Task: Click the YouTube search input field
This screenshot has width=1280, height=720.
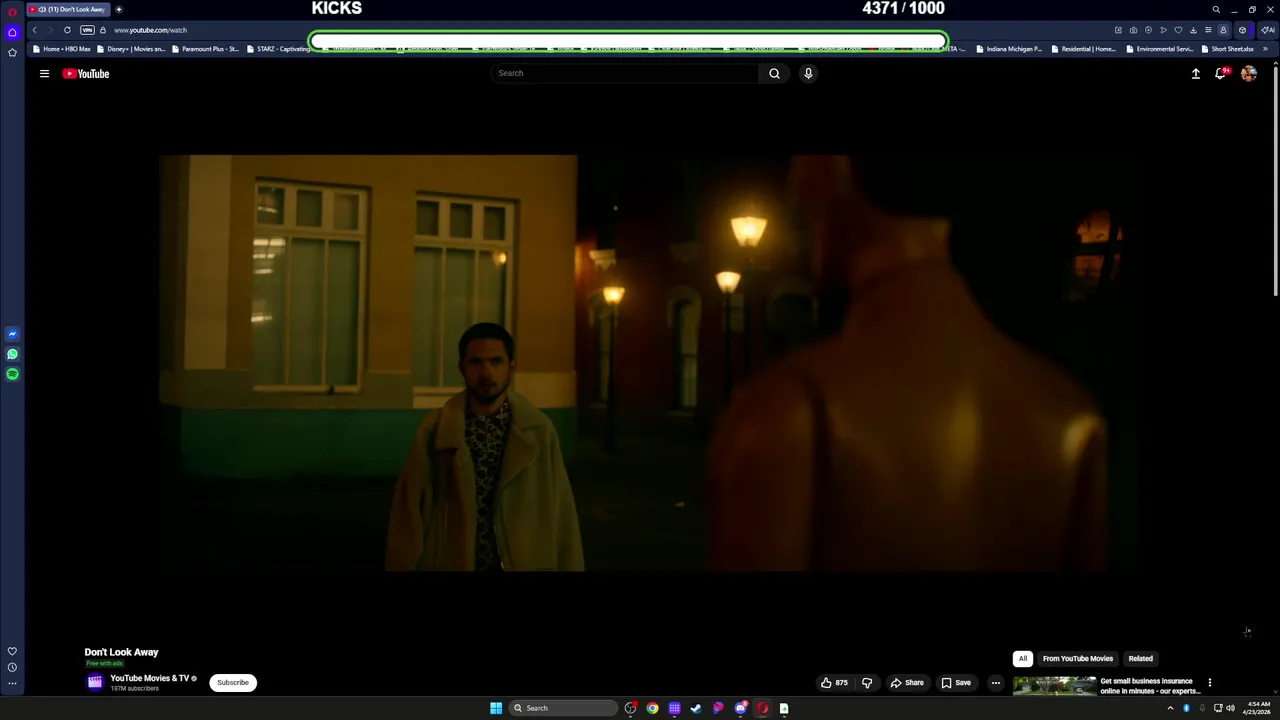Action: click(627, 73)
